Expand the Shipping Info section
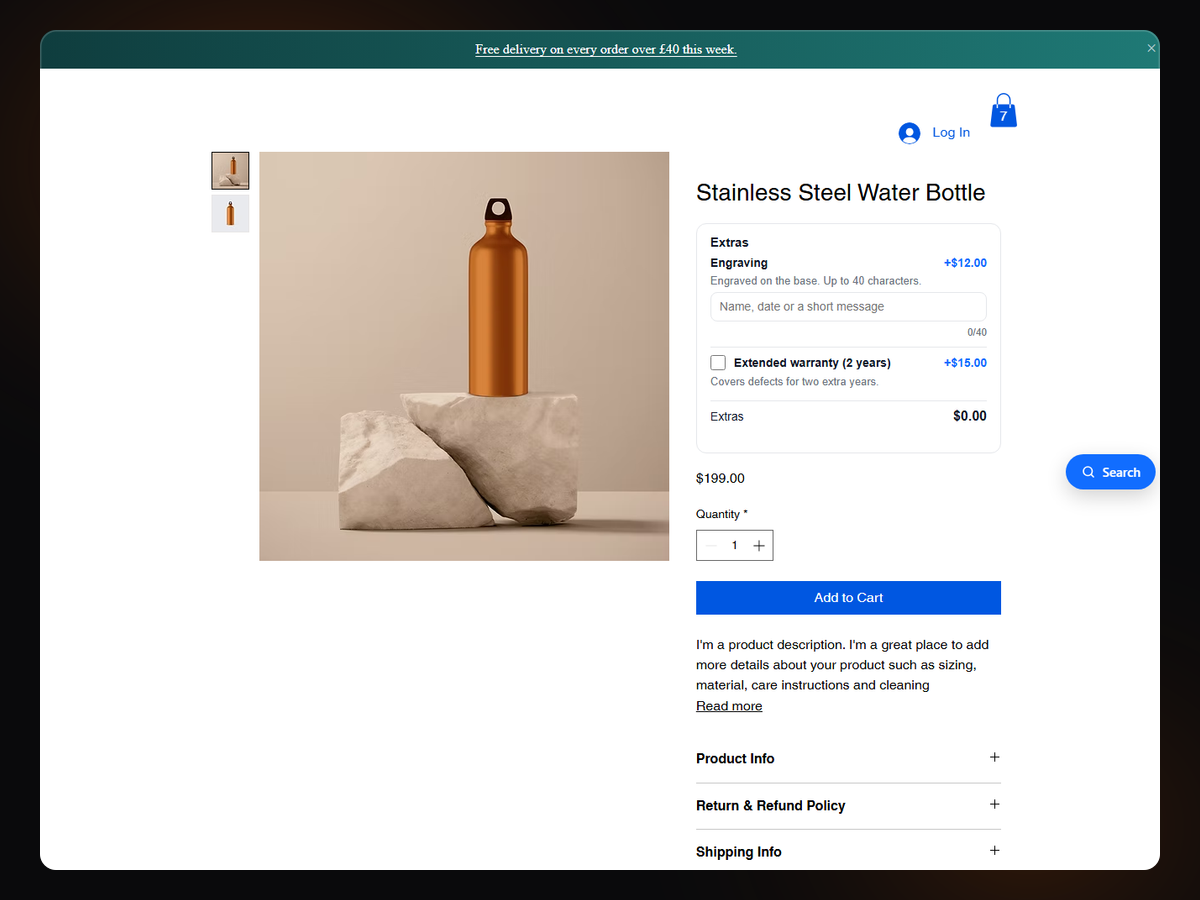This screenshot has width=1200, height=900. point(848,851)
